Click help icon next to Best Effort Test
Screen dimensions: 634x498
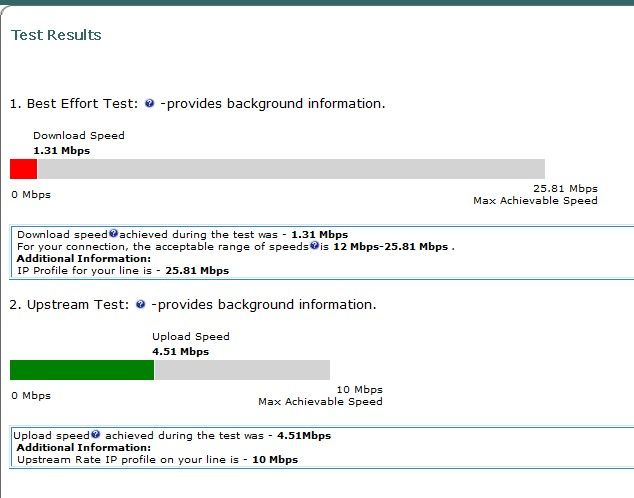pyautogui.click(x=150, y=103)
